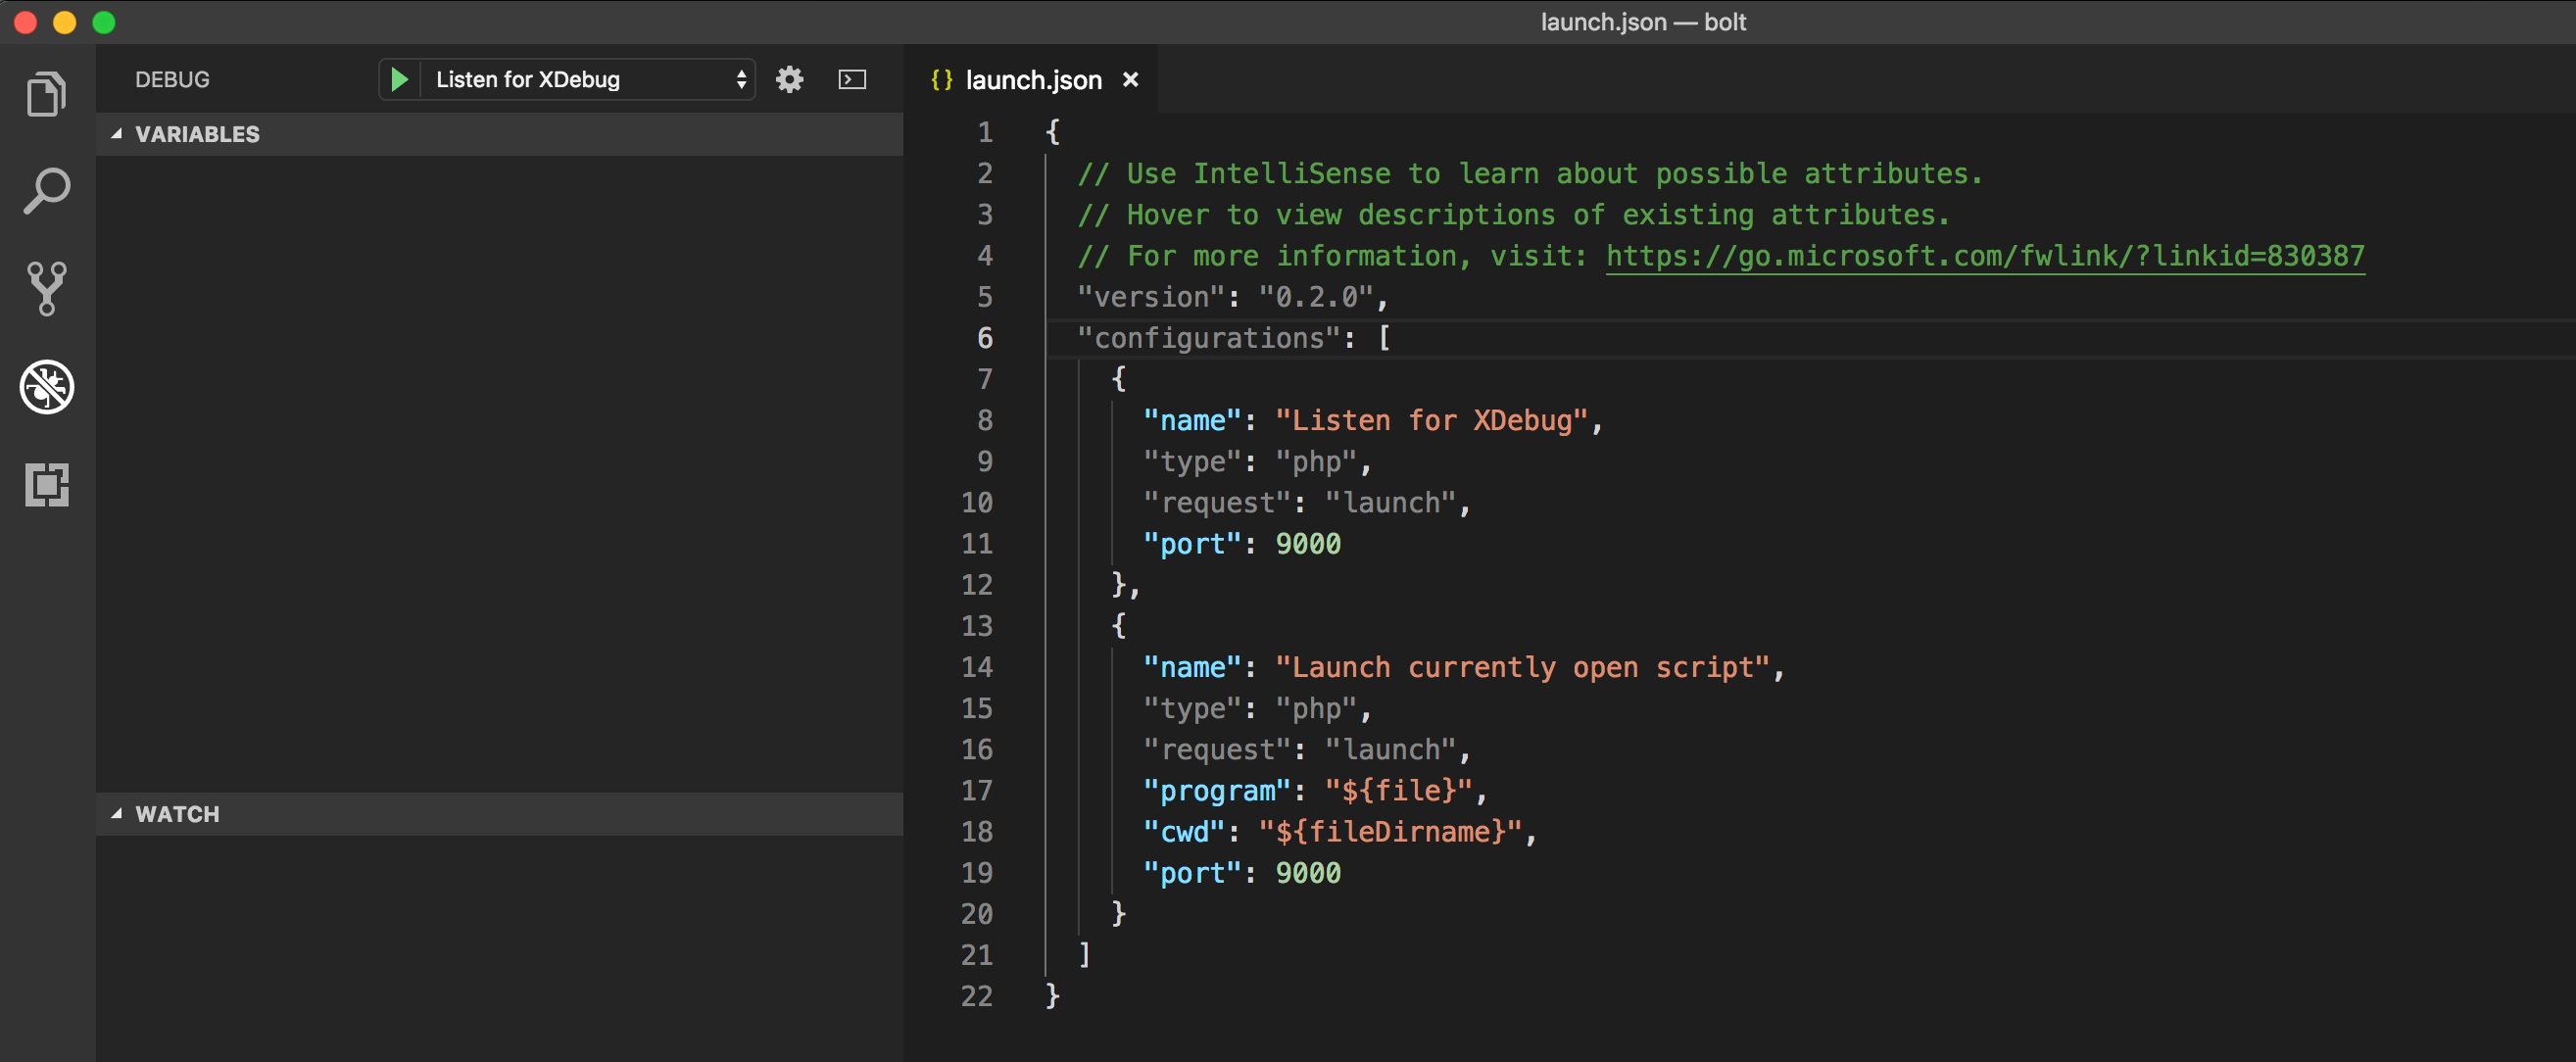The image size is (2576, 1062).
Task: Click the DEBUG panel header label
Action: pos(172,79)
